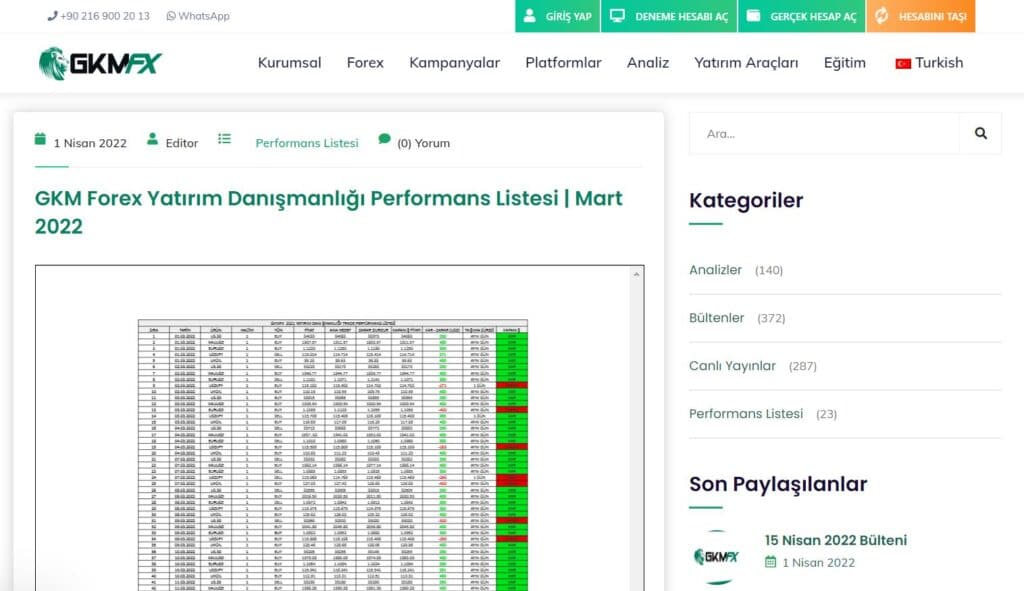The width and height of the screenshot is (1024, 591).
Task: Open the Analiz menu item
Action: point(648,63)
